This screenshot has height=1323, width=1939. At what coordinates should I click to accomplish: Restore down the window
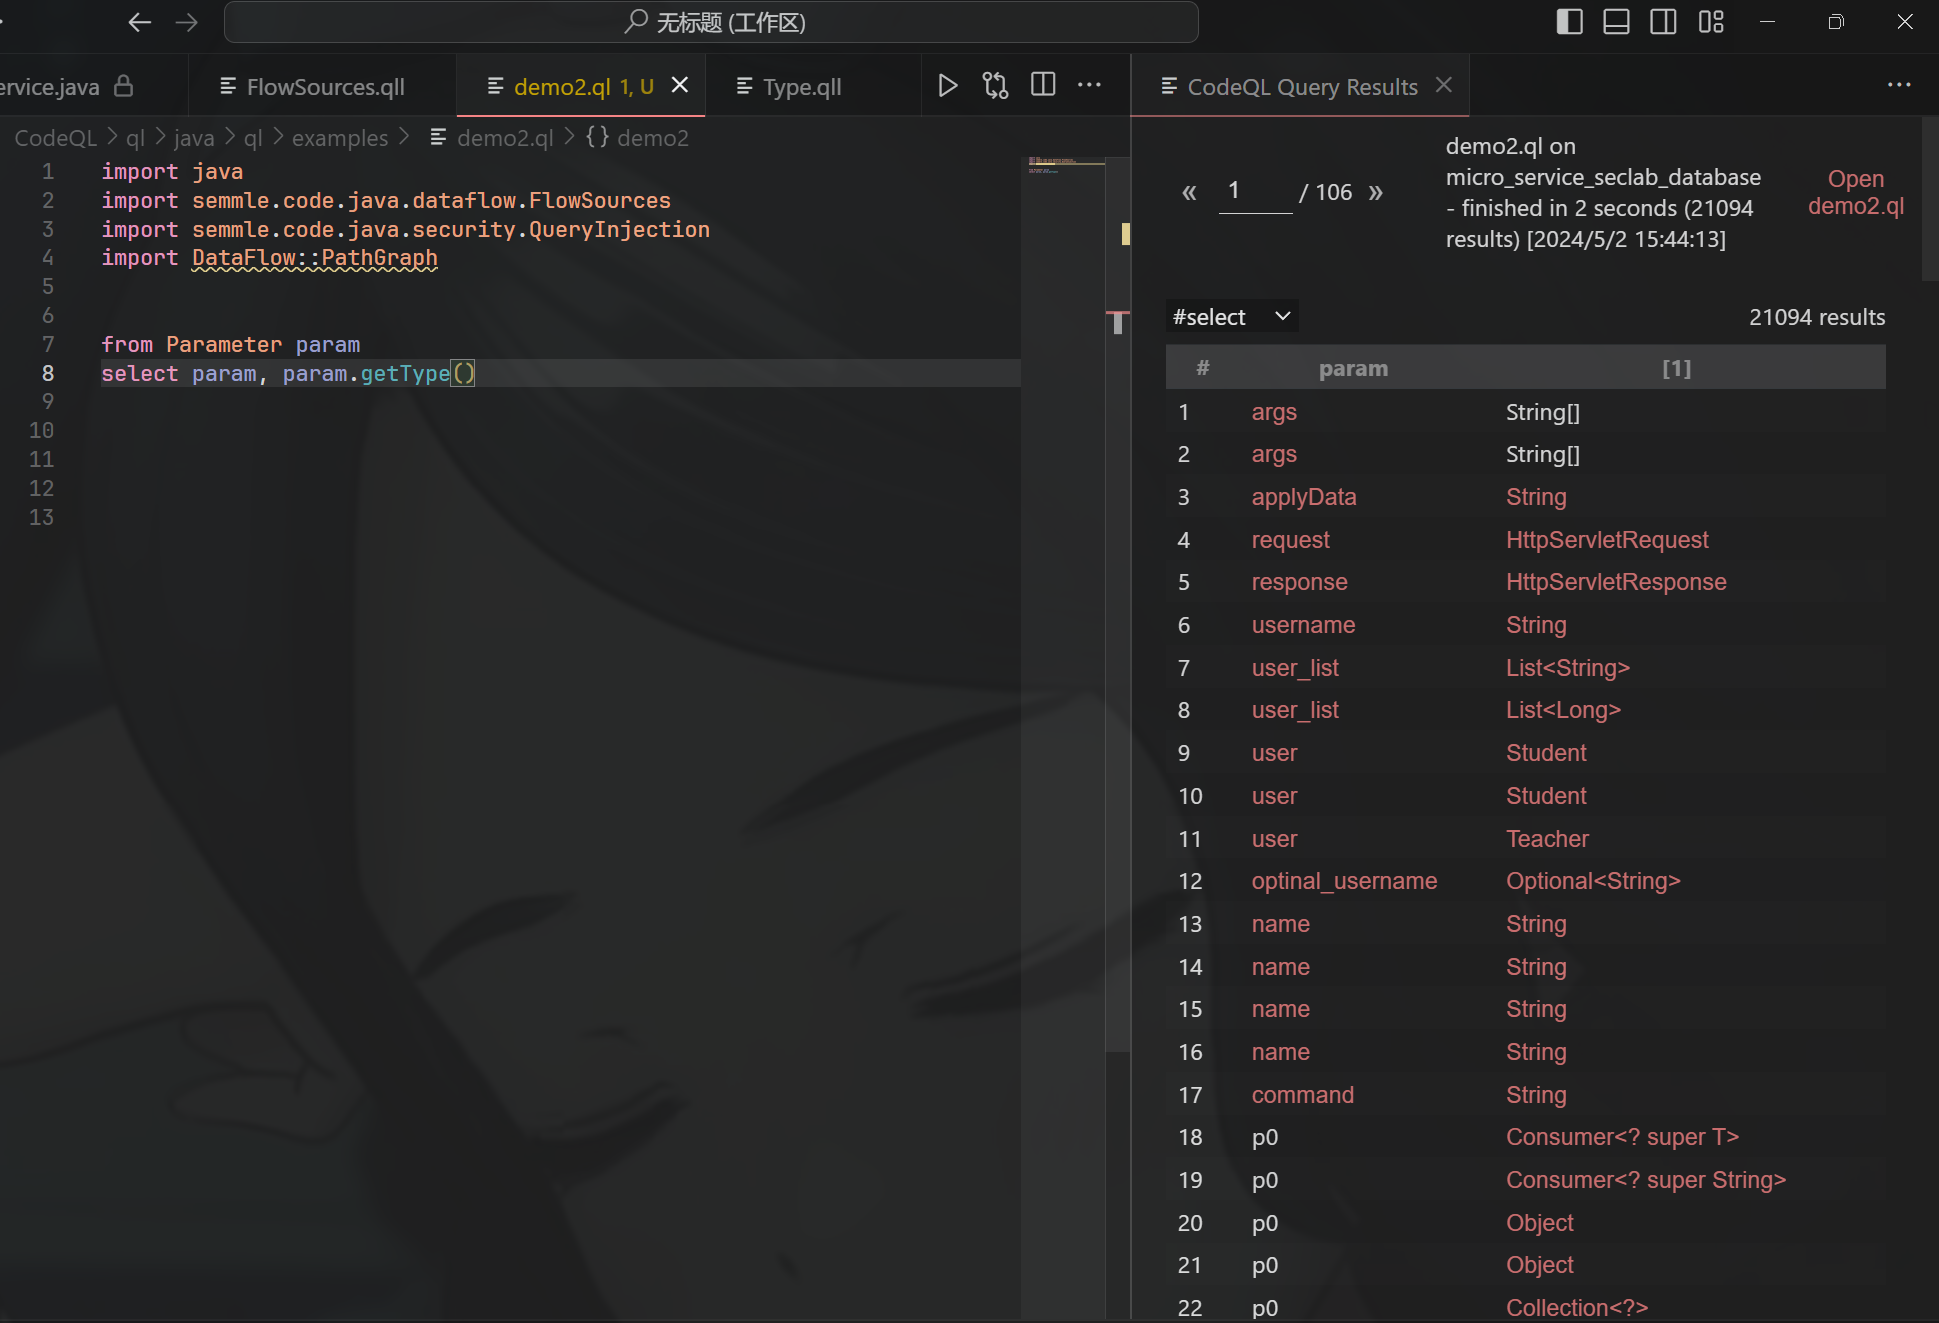[x=1835, y=22]
